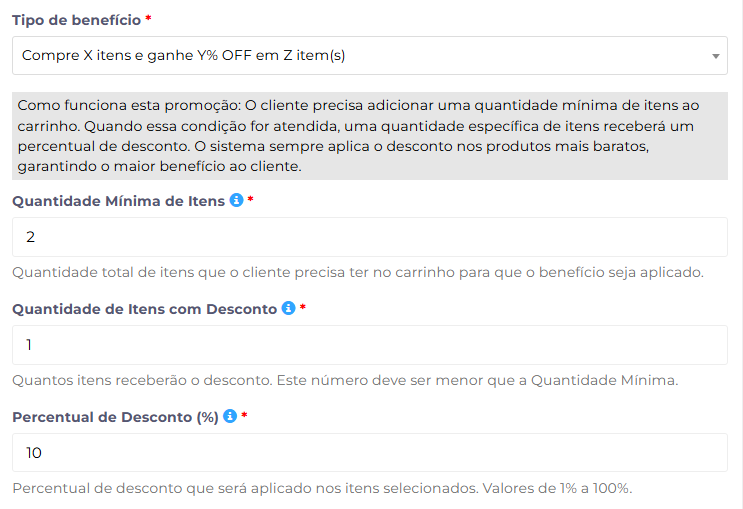Image resolution: width=743 pixels, height=509 pixels.
Task: Click the "Quantidade Mínima de Itens" label text
Action: click(118, 201)
